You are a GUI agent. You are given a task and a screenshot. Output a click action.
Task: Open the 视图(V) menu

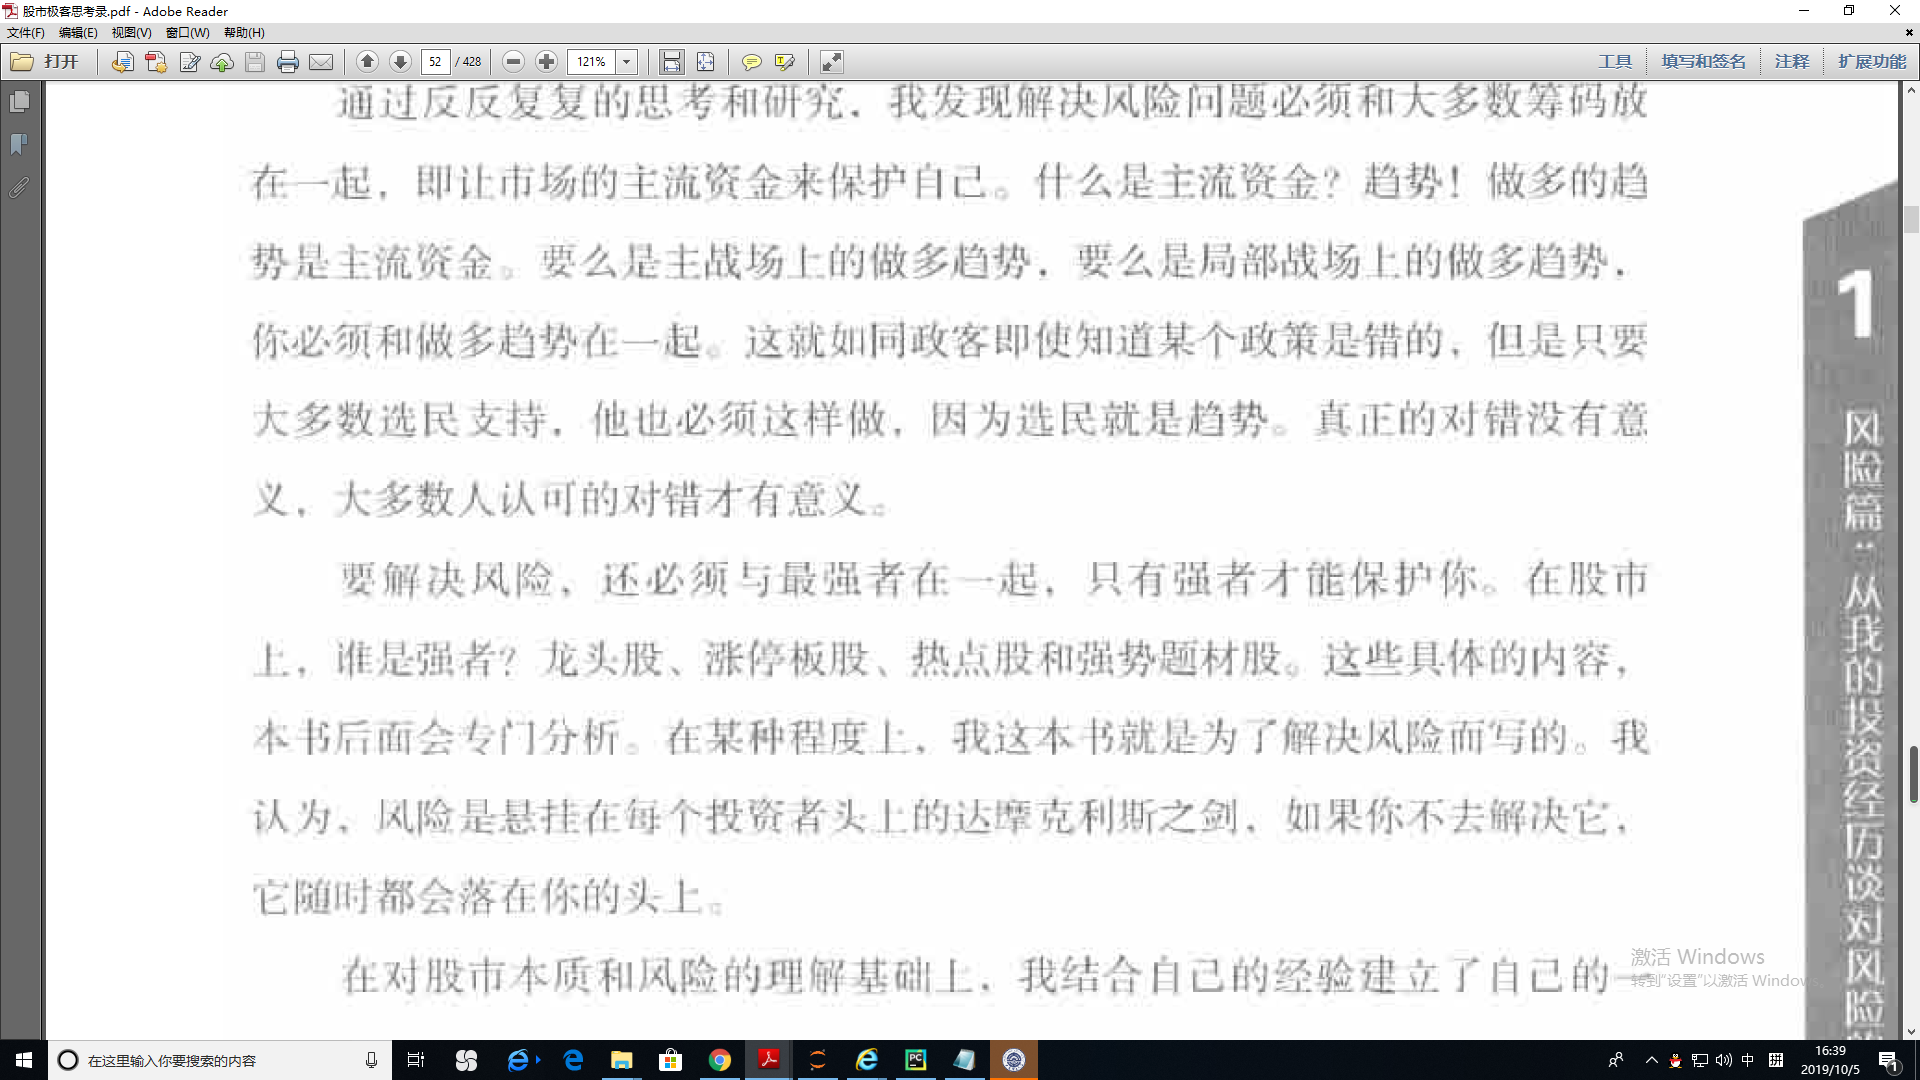coord(131,33)
